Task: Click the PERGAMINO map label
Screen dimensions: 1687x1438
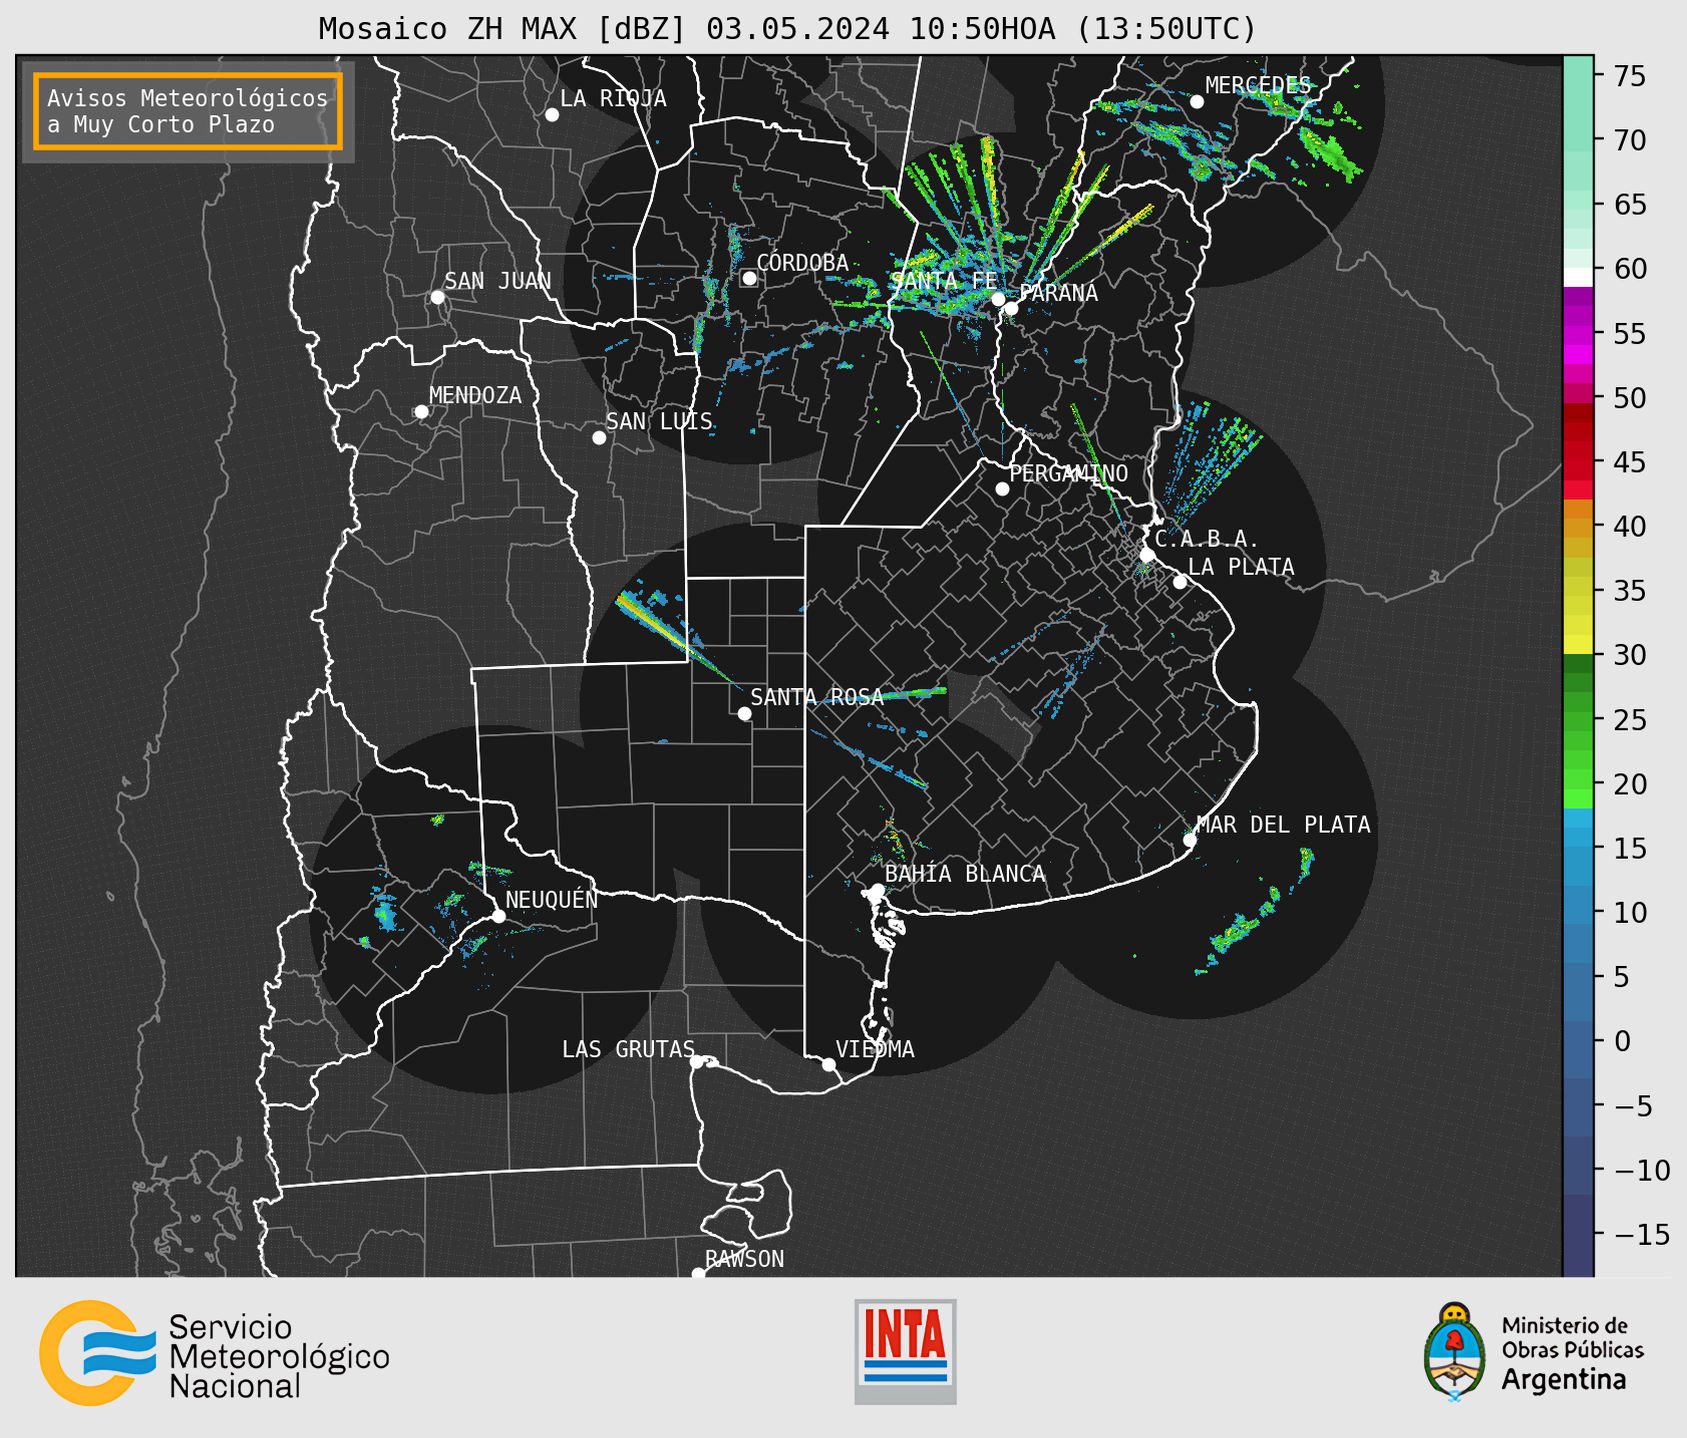Action: pos(1068,473)
